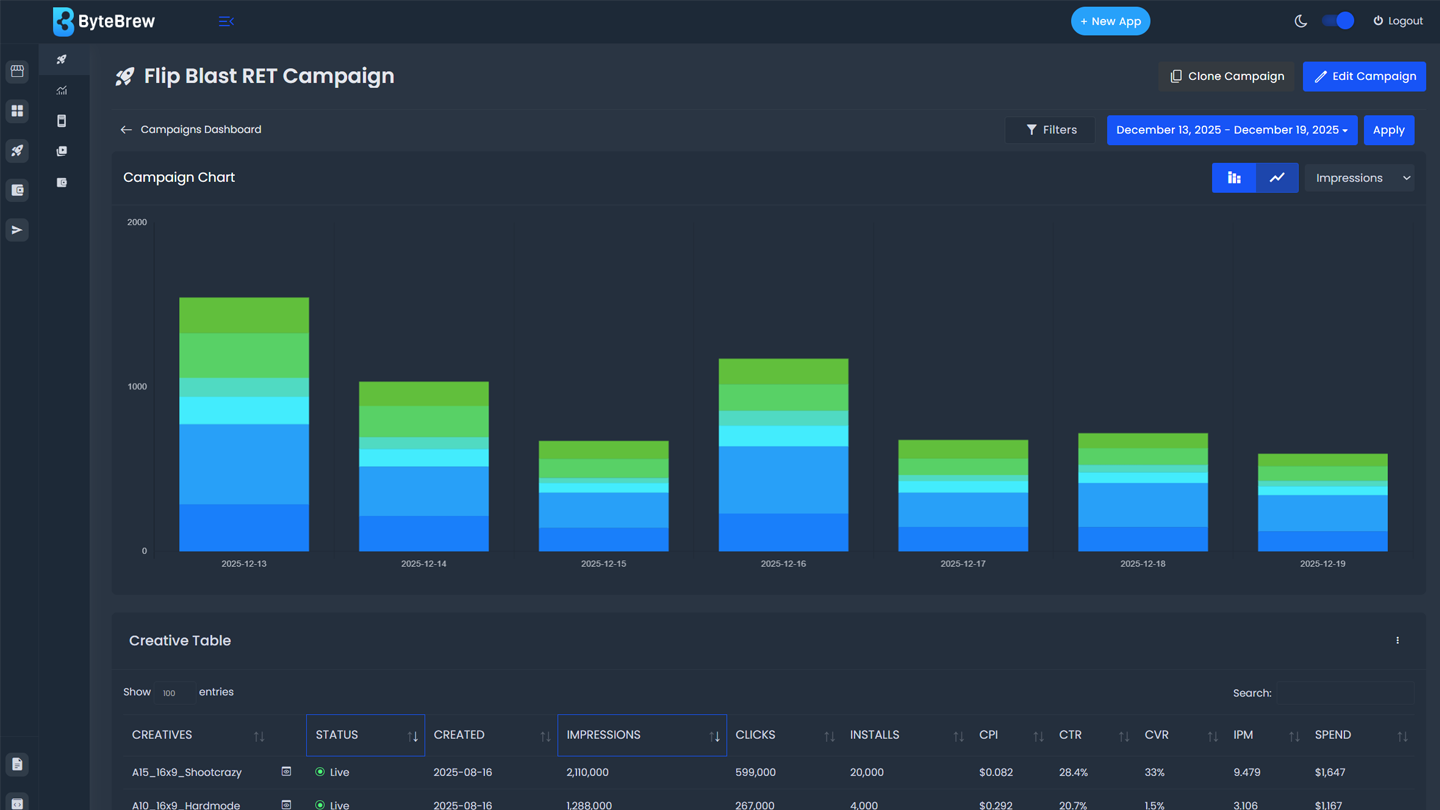The image size is (1440, 810).
Task: Switch to line chart view
Action: [1277, 178]
